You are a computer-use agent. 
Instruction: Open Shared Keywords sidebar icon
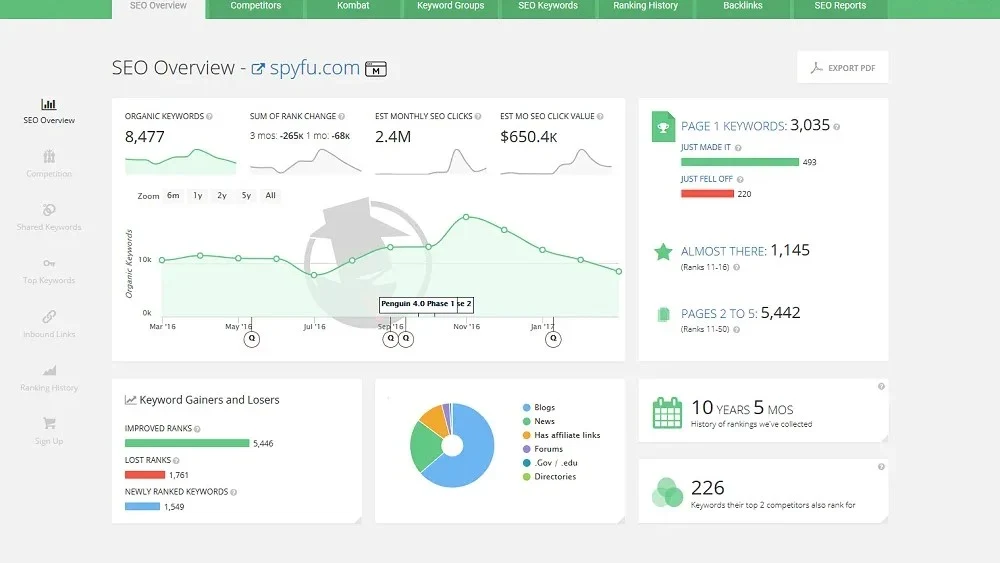pos(49,210)
